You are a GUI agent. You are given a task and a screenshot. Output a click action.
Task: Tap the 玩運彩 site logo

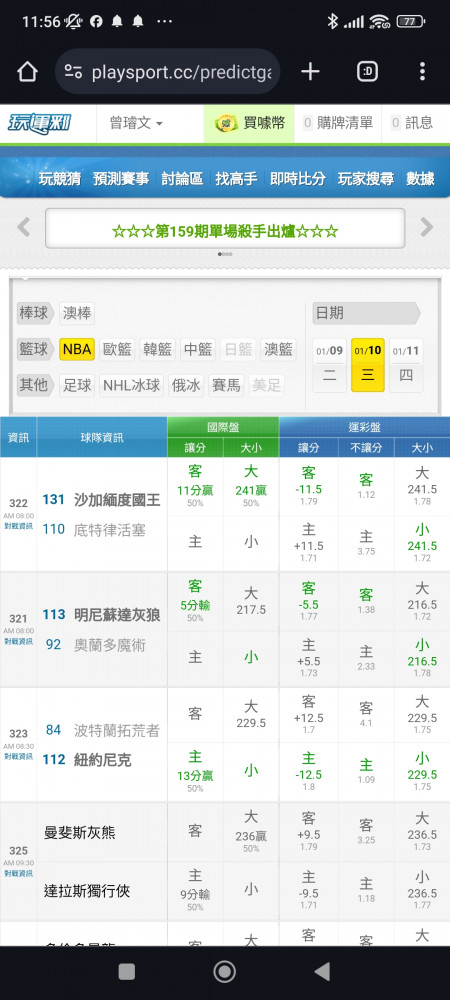(x=40, y=122)
